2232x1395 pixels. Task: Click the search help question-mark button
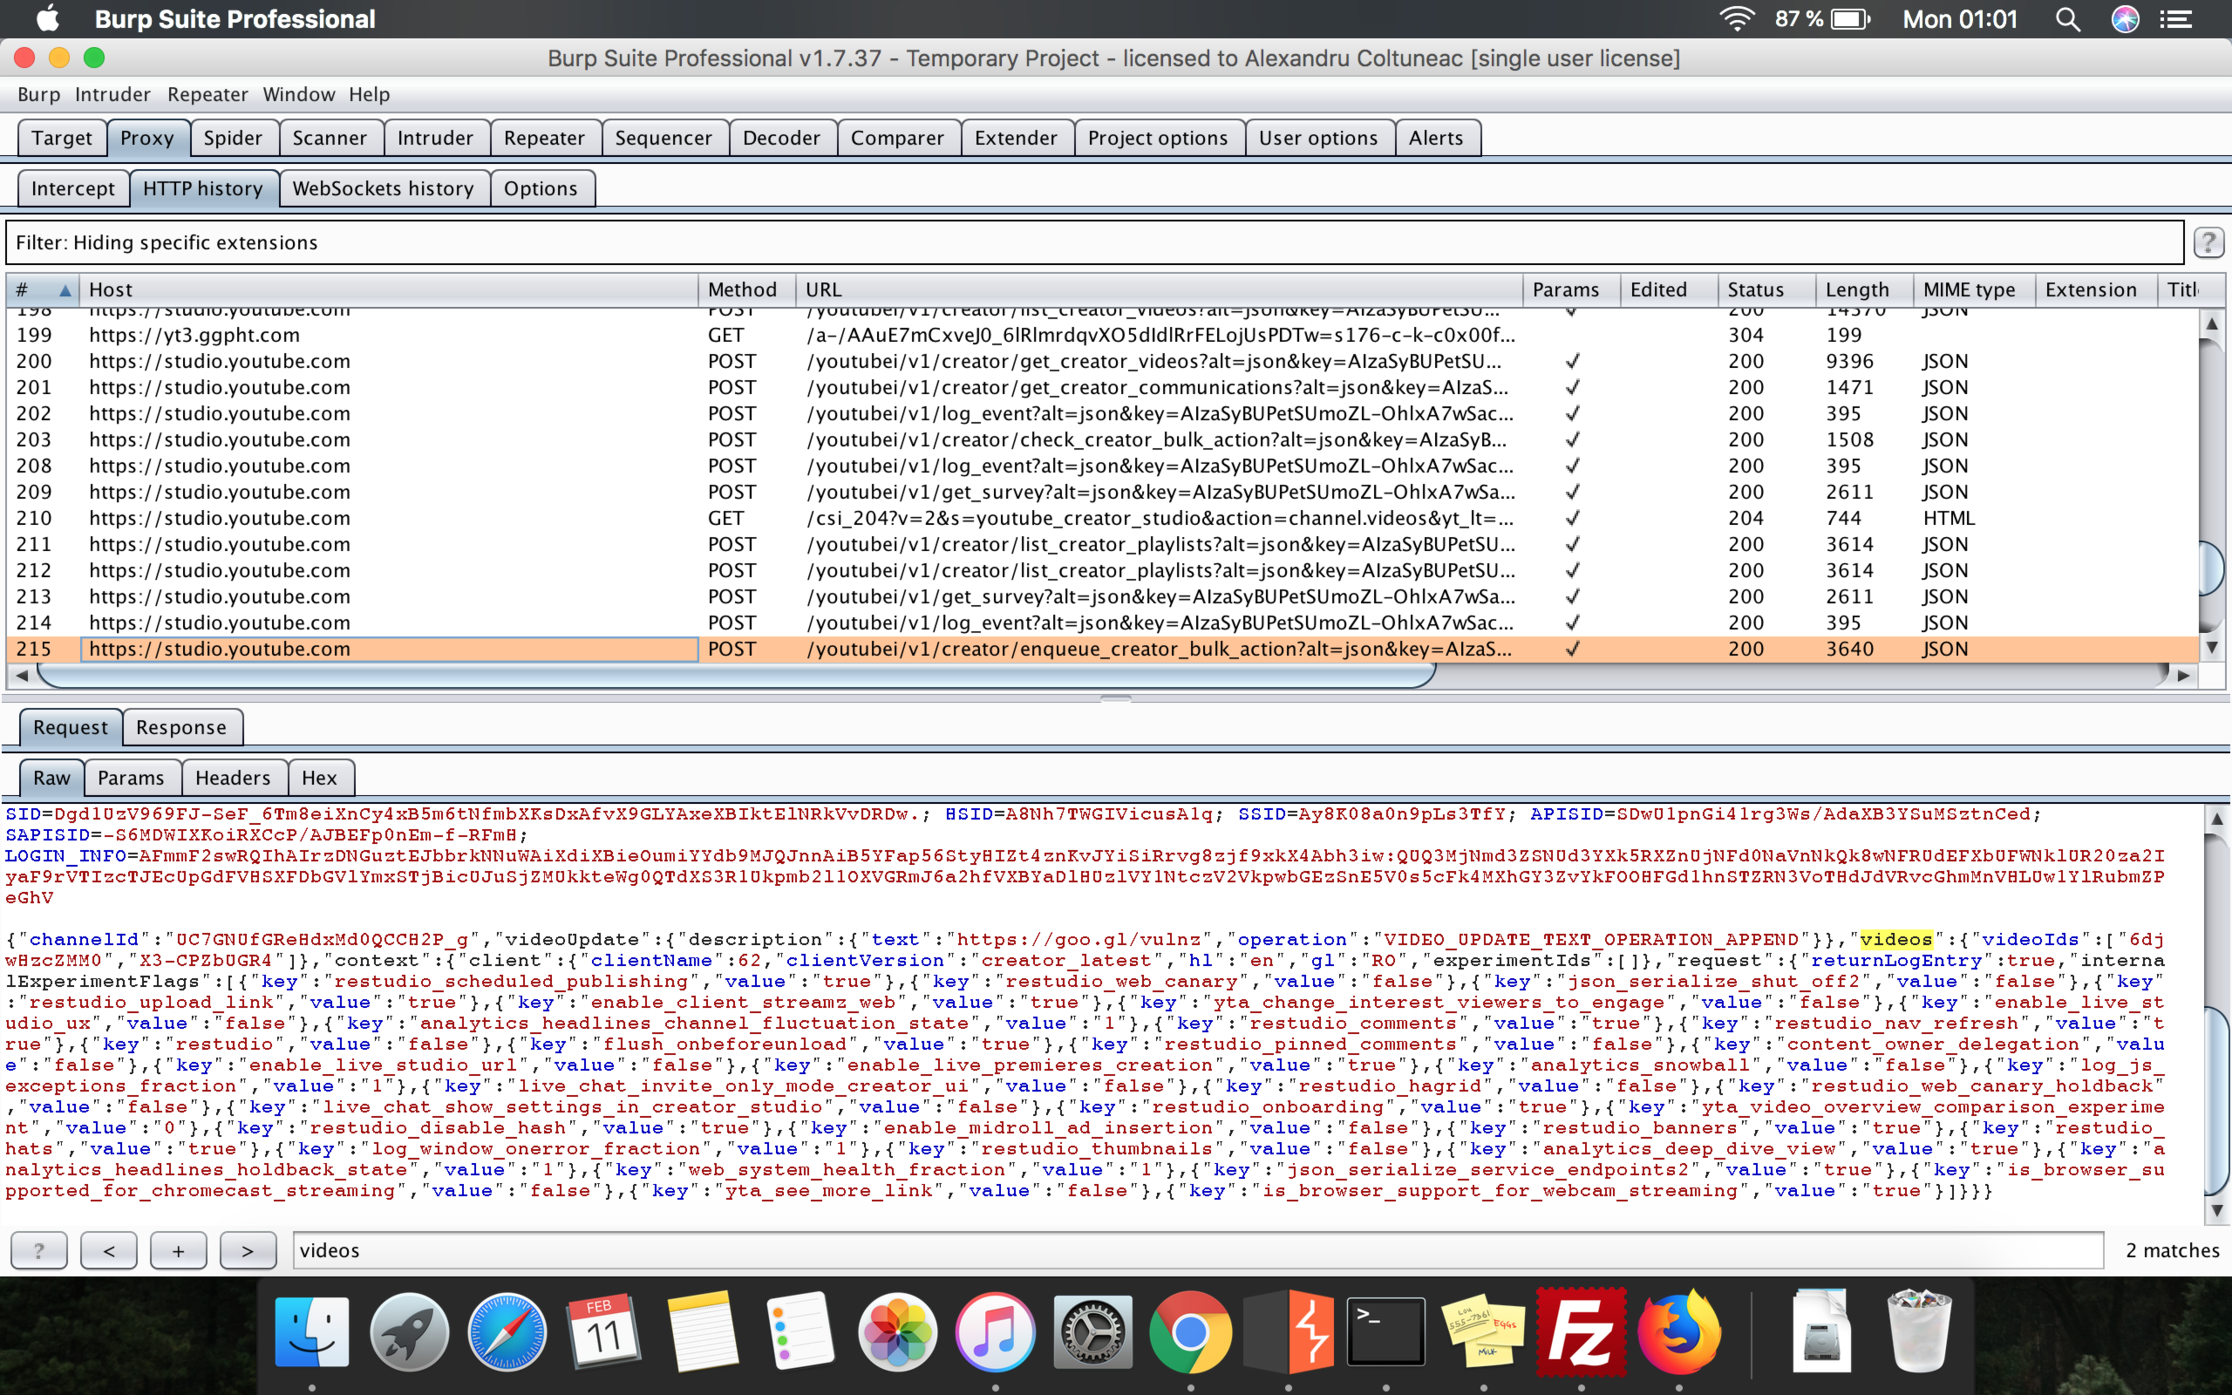click(x=39, y=1250)
